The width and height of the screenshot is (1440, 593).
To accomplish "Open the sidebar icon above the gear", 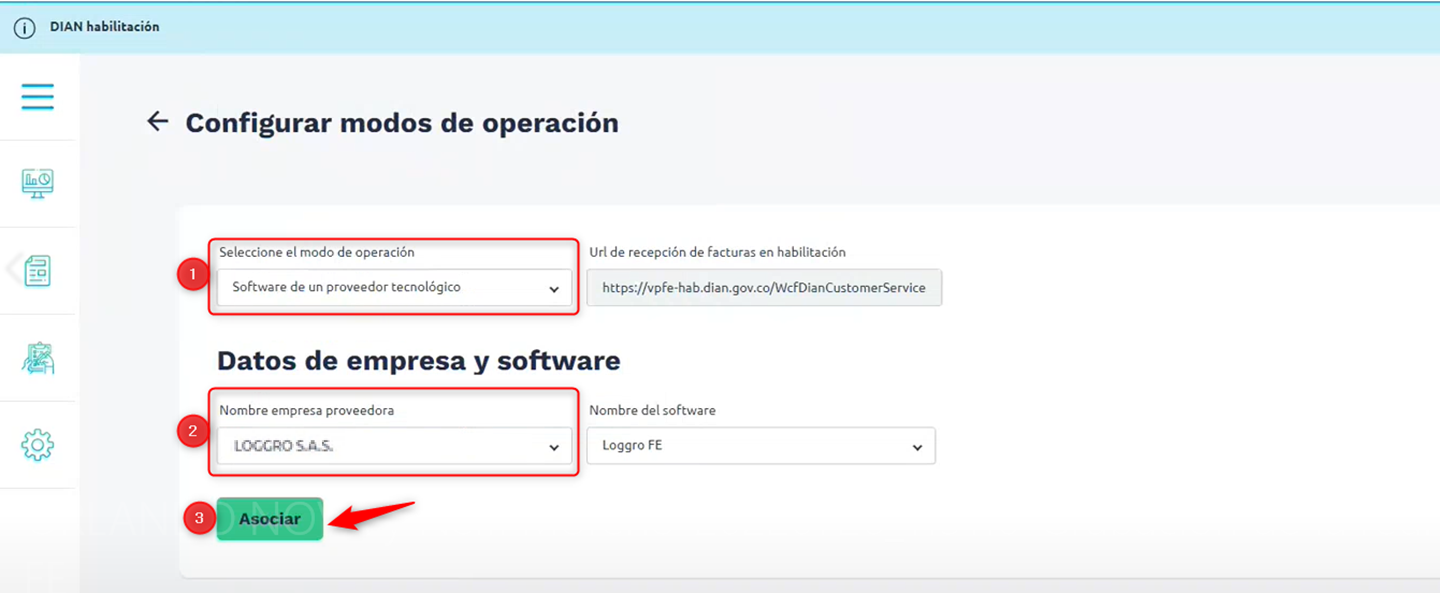I will (x=38, y=357).
